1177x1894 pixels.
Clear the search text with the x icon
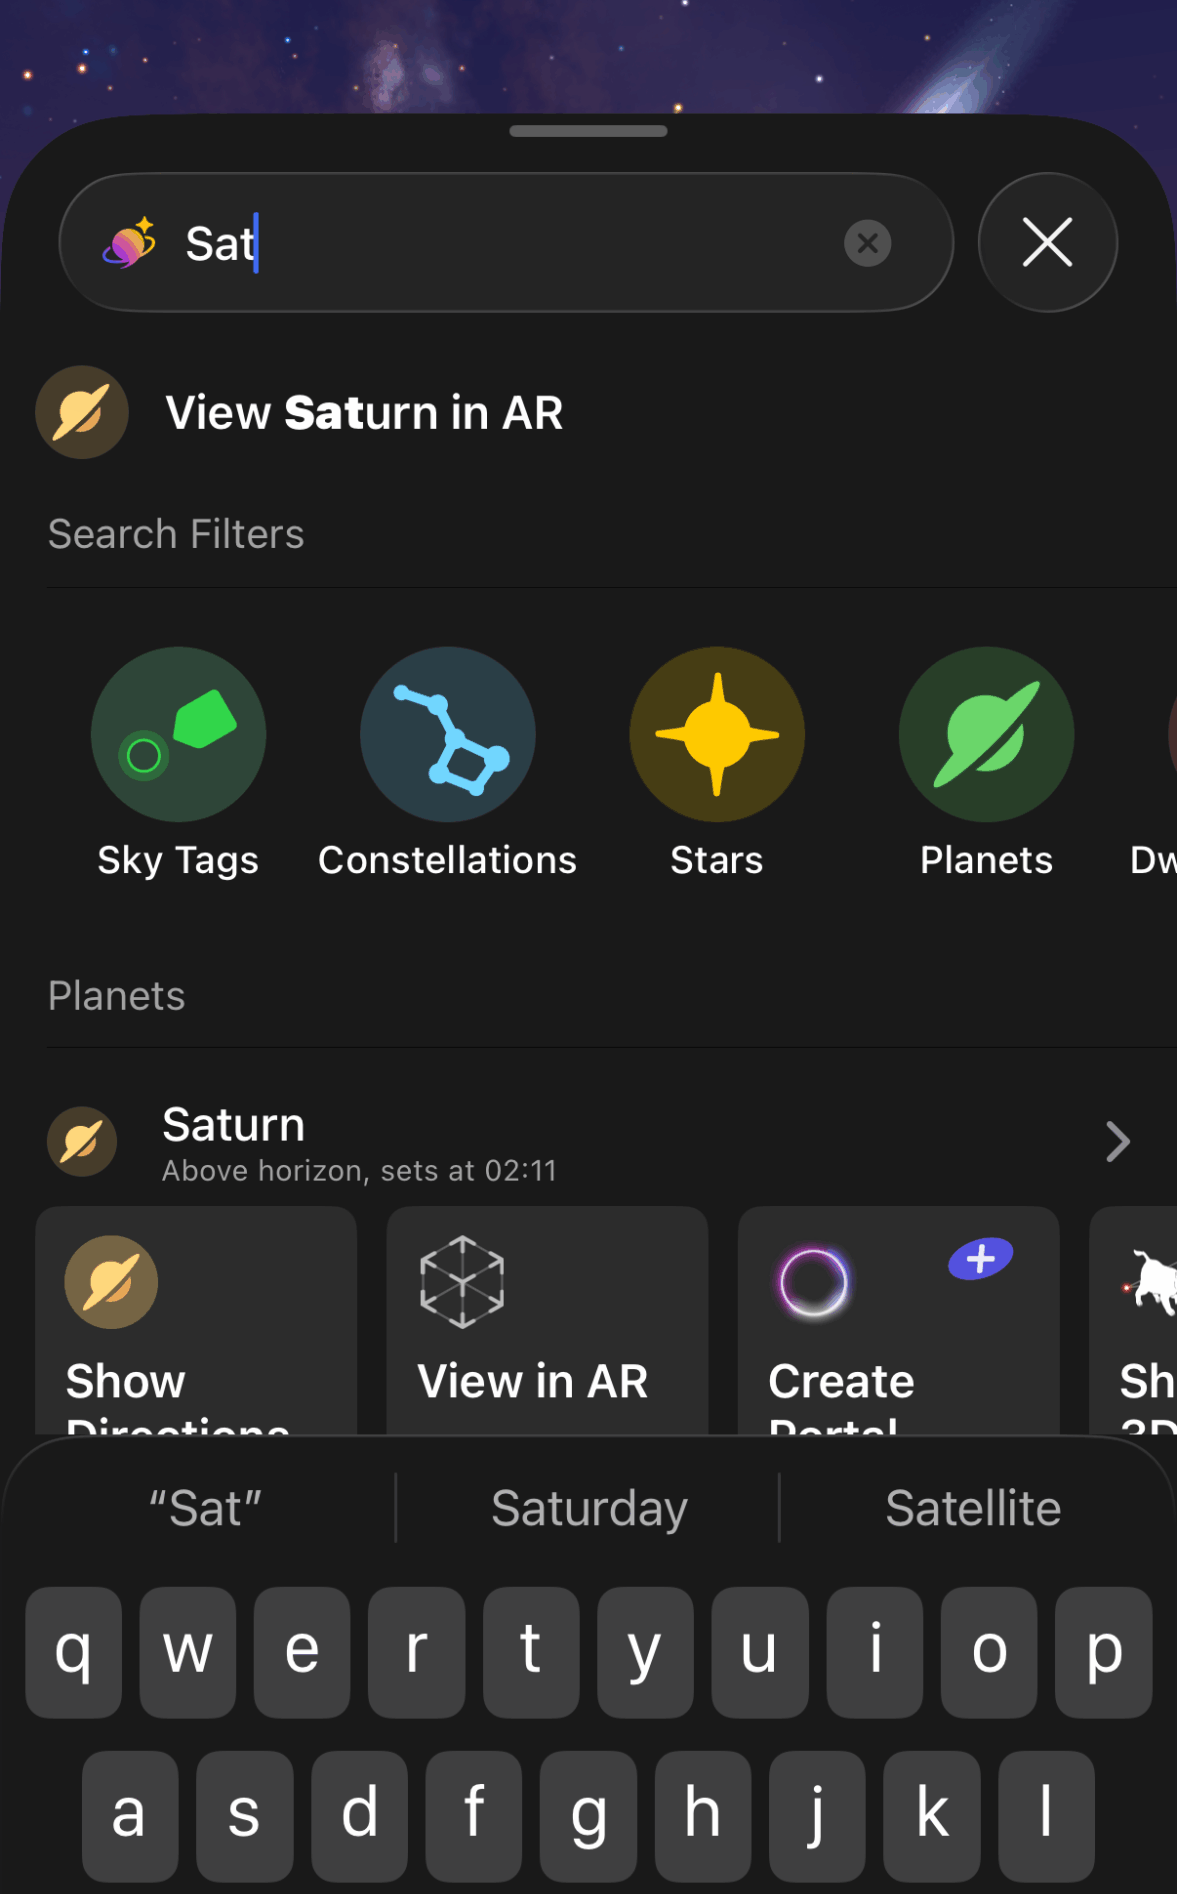coord(867,243)
